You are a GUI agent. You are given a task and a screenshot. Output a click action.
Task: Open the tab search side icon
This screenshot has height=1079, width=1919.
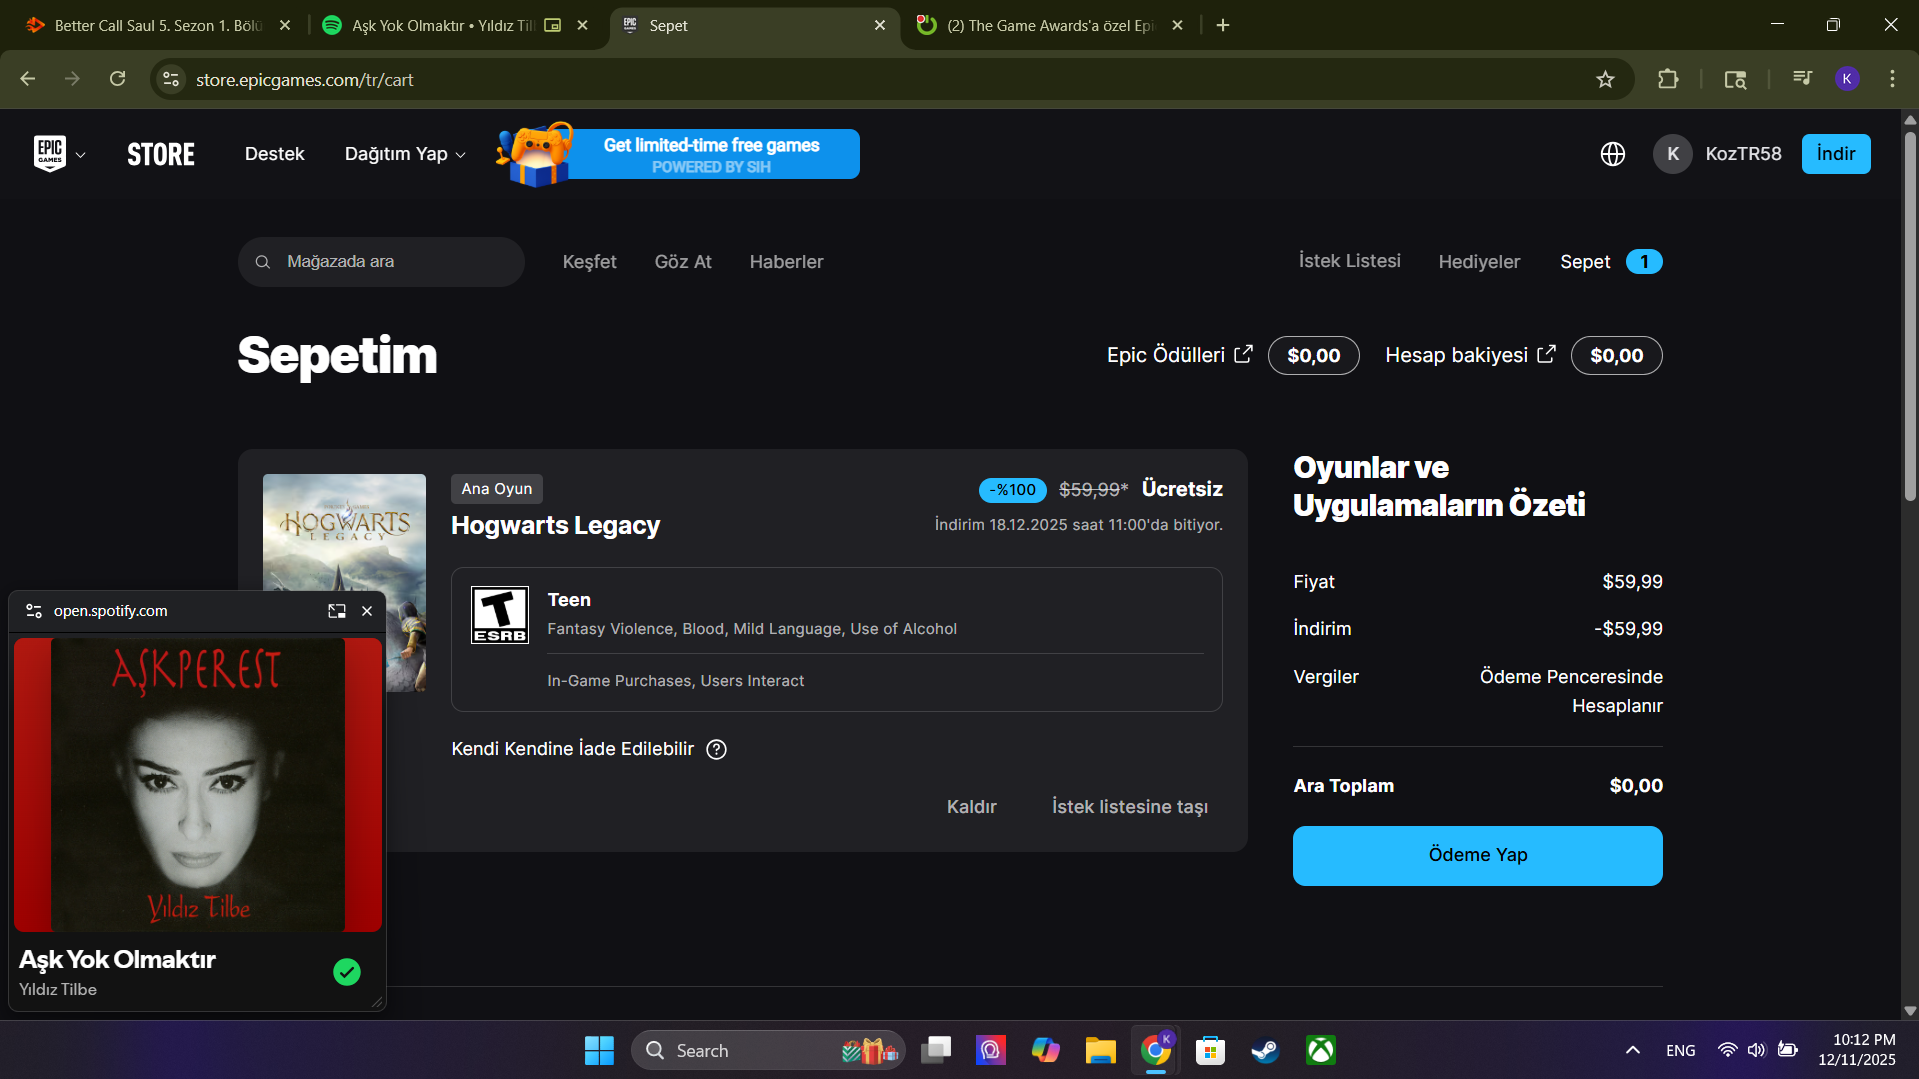pos(1735,79)
